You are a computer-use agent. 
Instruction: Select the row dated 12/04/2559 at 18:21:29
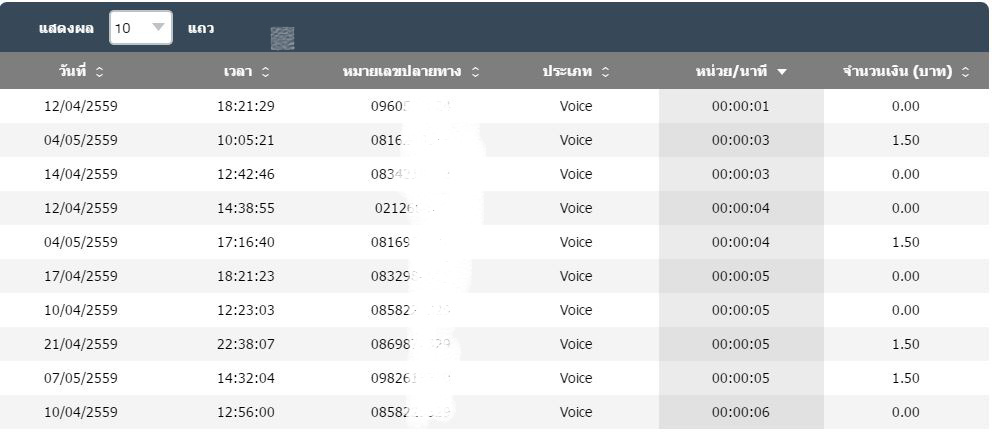(81, 106)
